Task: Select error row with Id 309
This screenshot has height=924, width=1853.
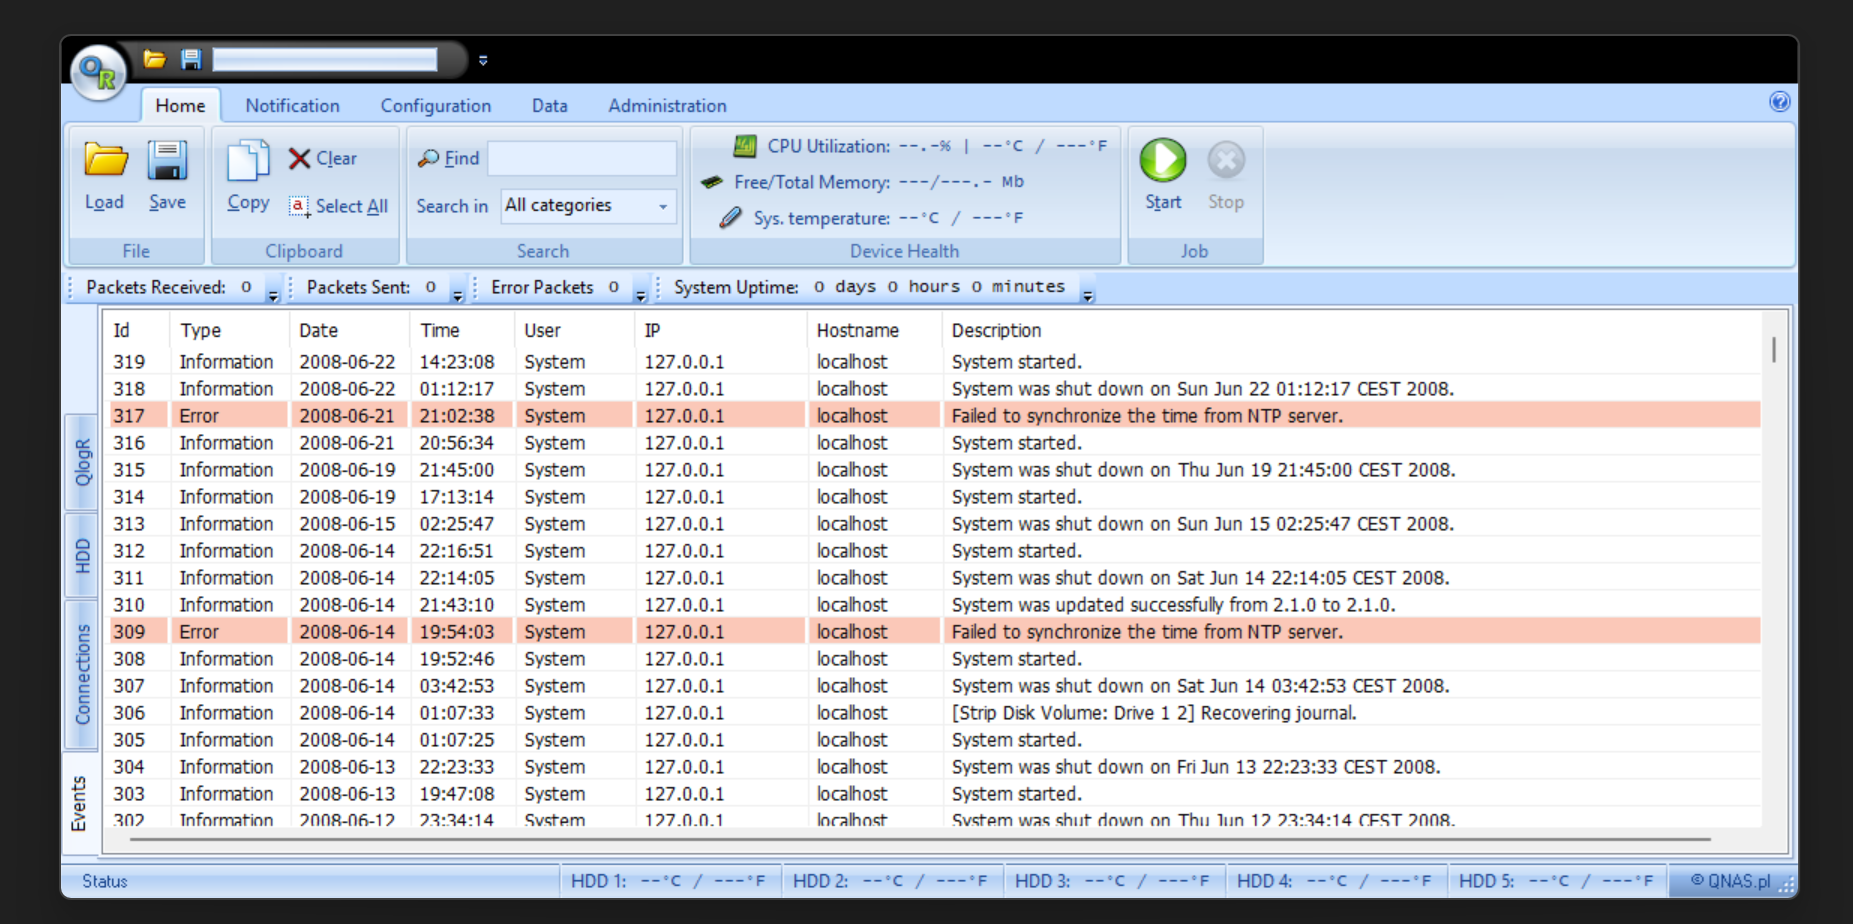Action: click(x=934, y=631)
